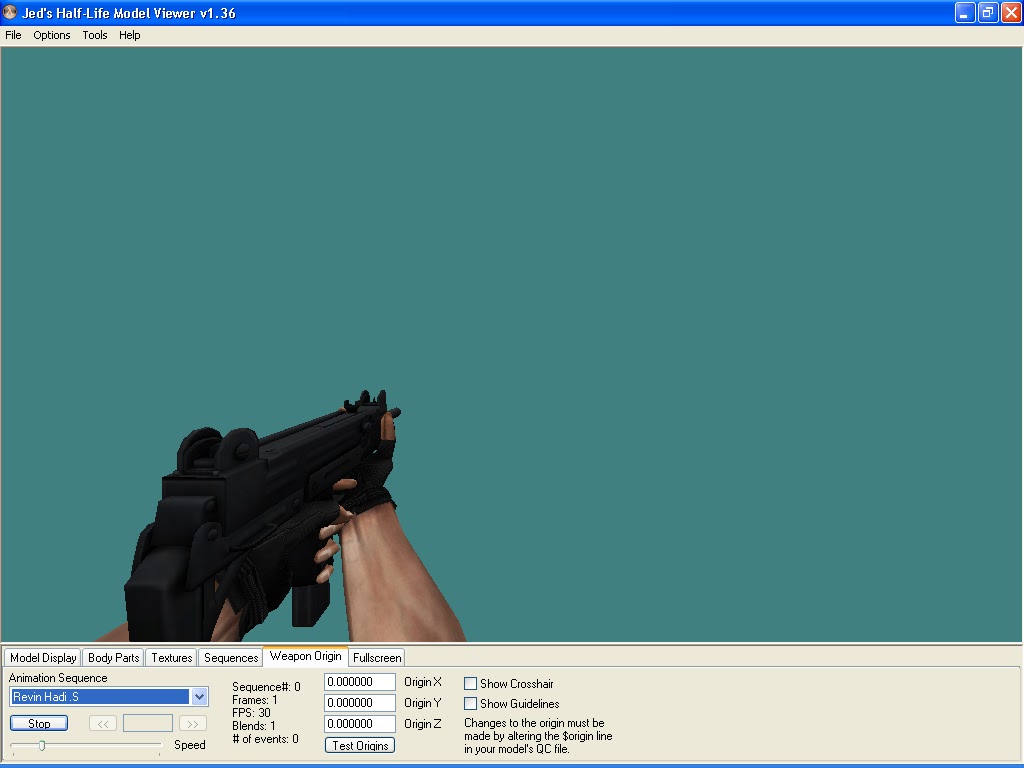Click the 'Frames: 1' info text

255,700
